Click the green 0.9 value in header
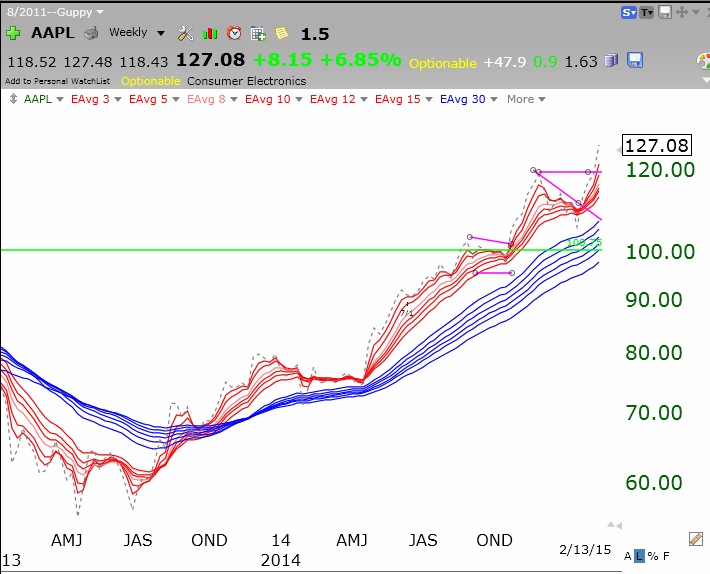The height and width of the screenshot is (574, 710). [x=545, y=62]
